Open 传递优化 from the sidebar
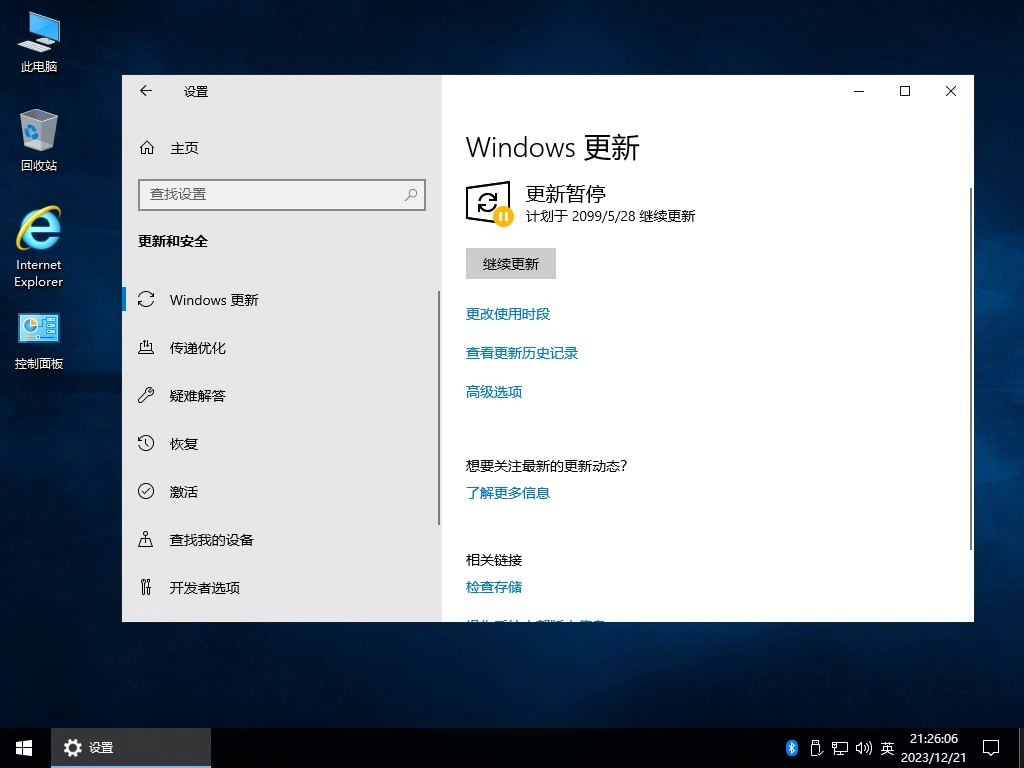This screenshot has height=768, width=1024. point(200,347)
